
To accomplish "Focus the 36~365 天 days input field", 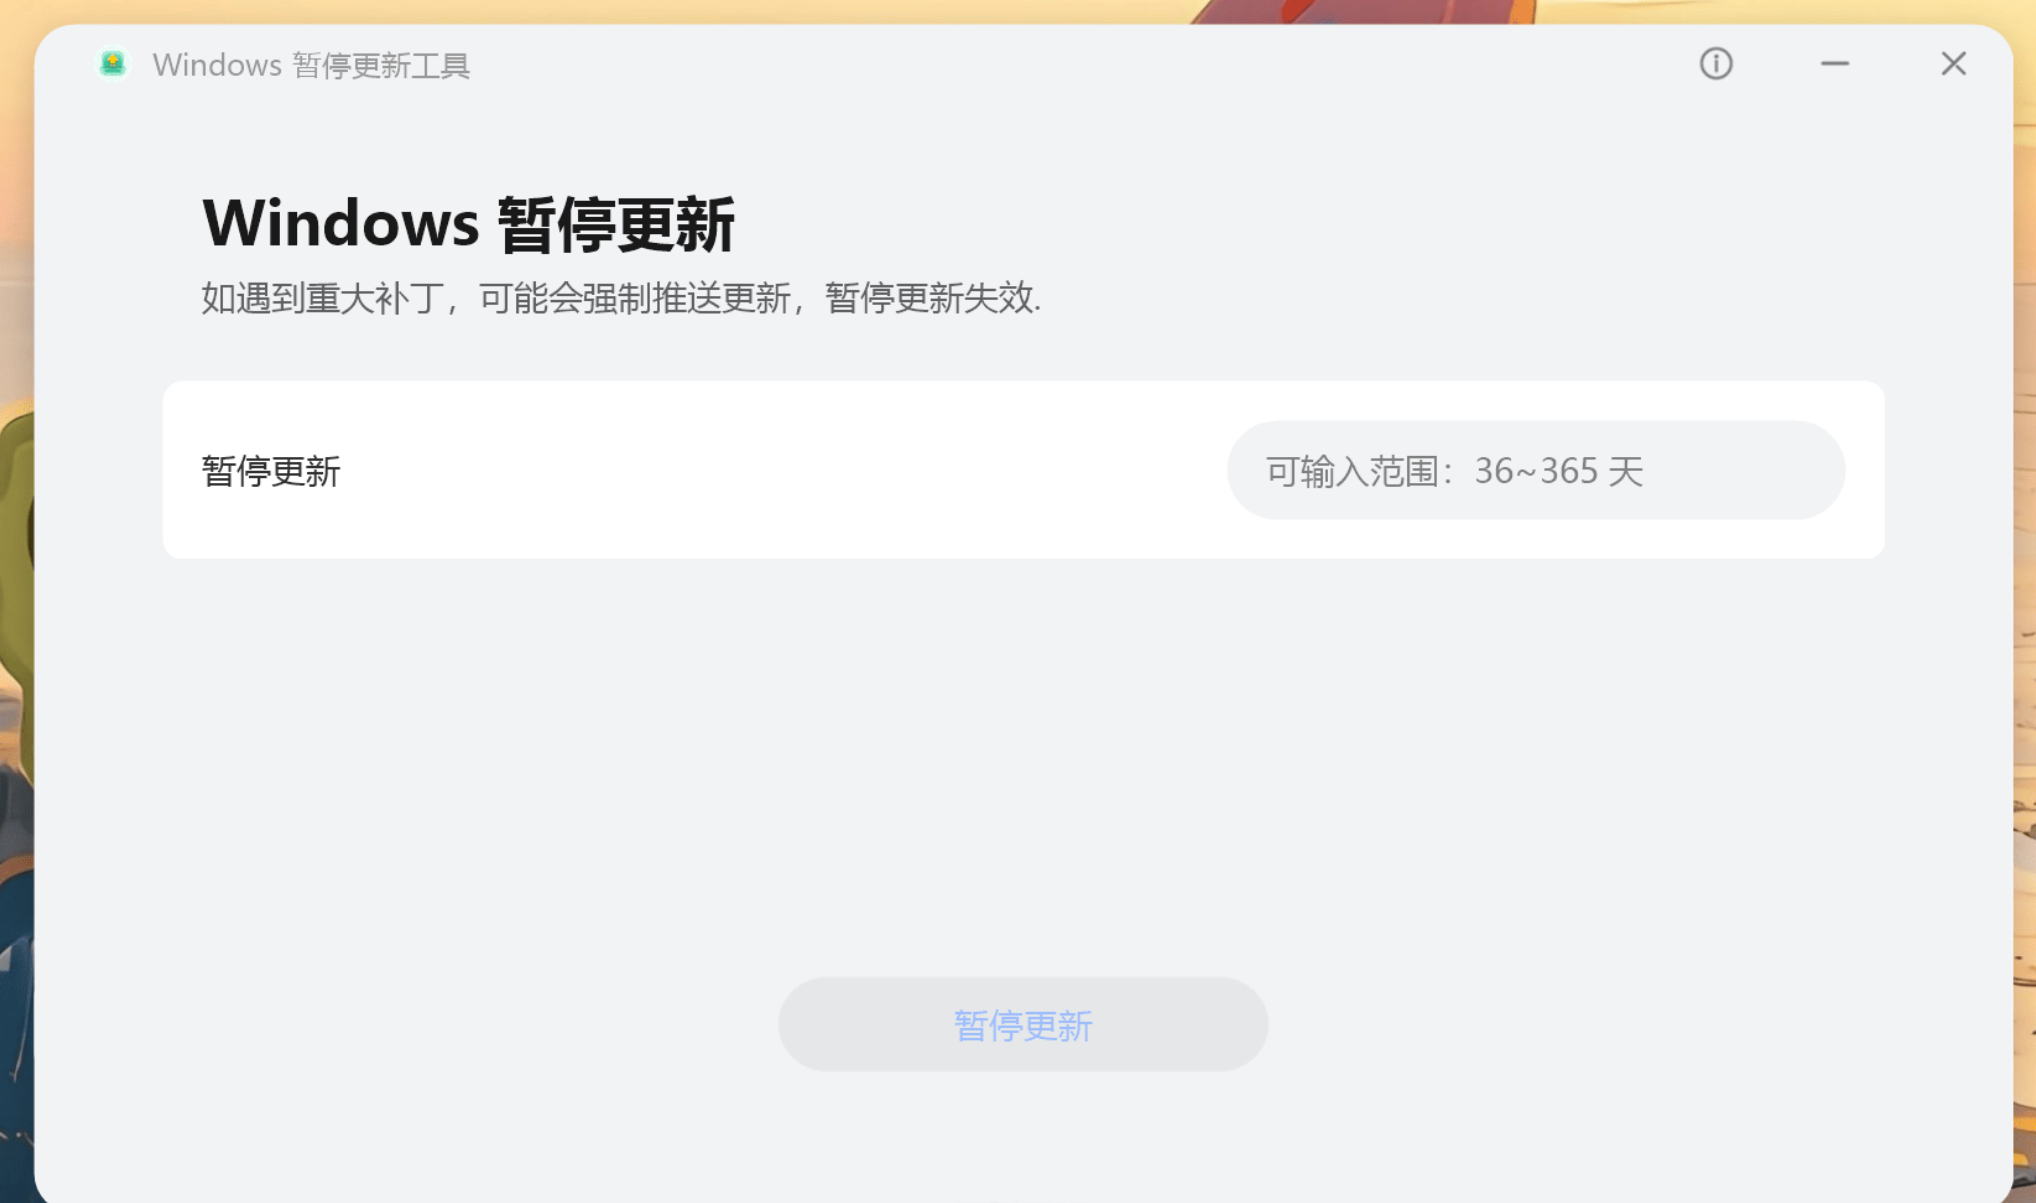I will [1536, 470].
